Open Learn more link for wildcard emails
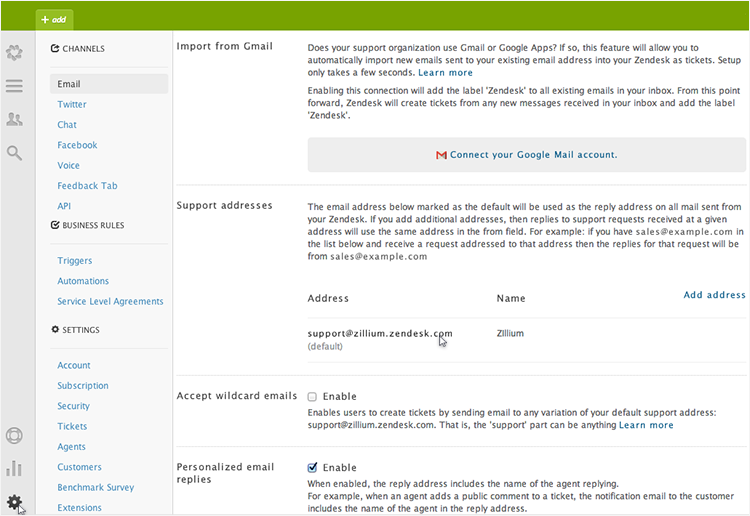 tap(646, 425)
